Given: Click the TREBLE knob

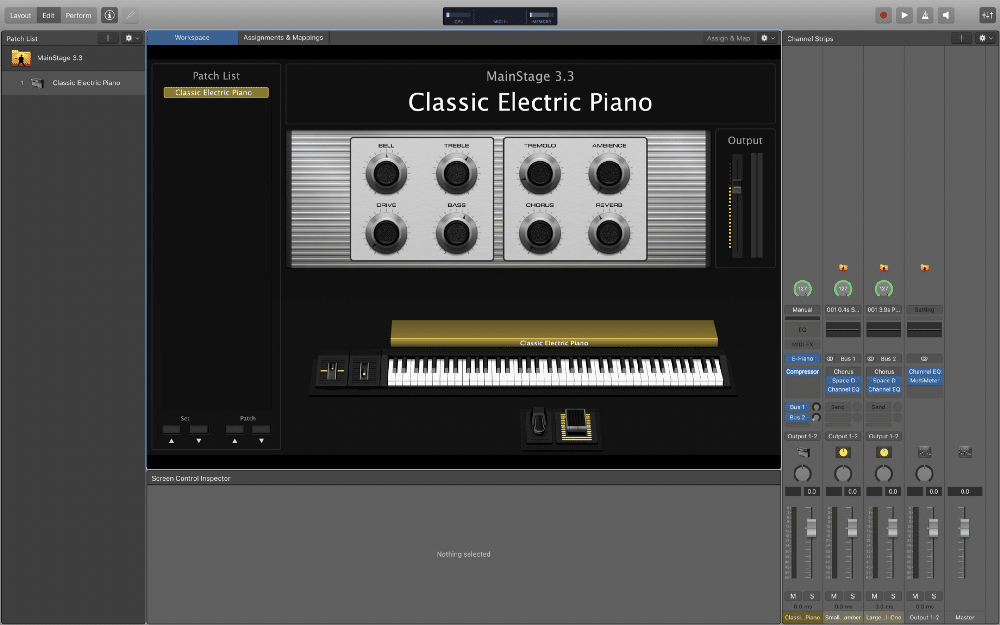Looking at the screenshot, I should (457, 173).
